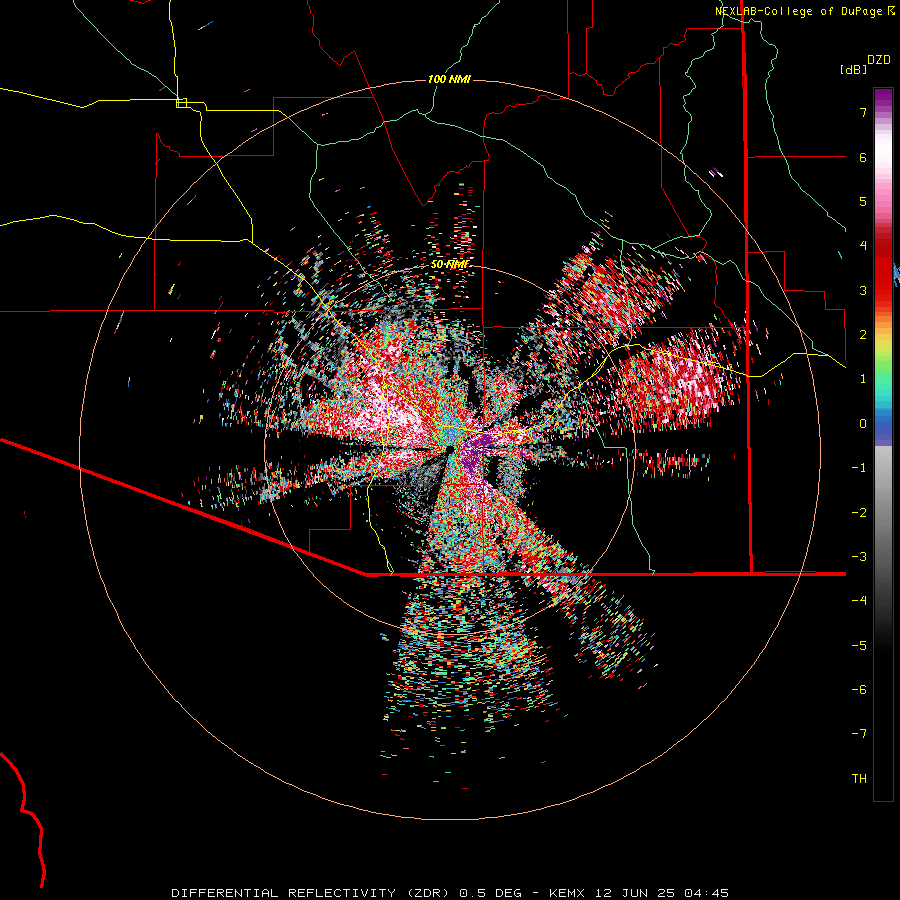Click the -7 value on the scale

tap(859, 734)
